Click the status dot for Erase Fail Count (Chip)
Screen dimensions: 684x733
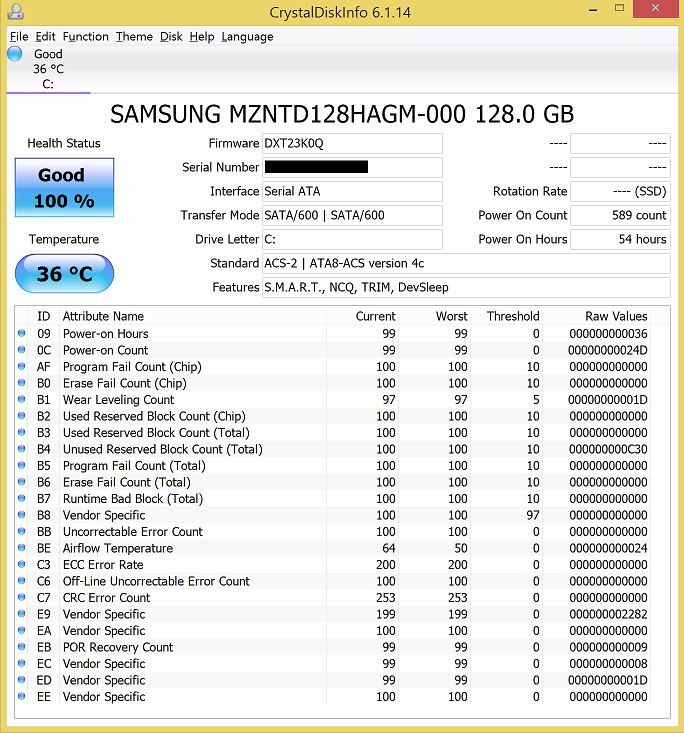[22, 383]
